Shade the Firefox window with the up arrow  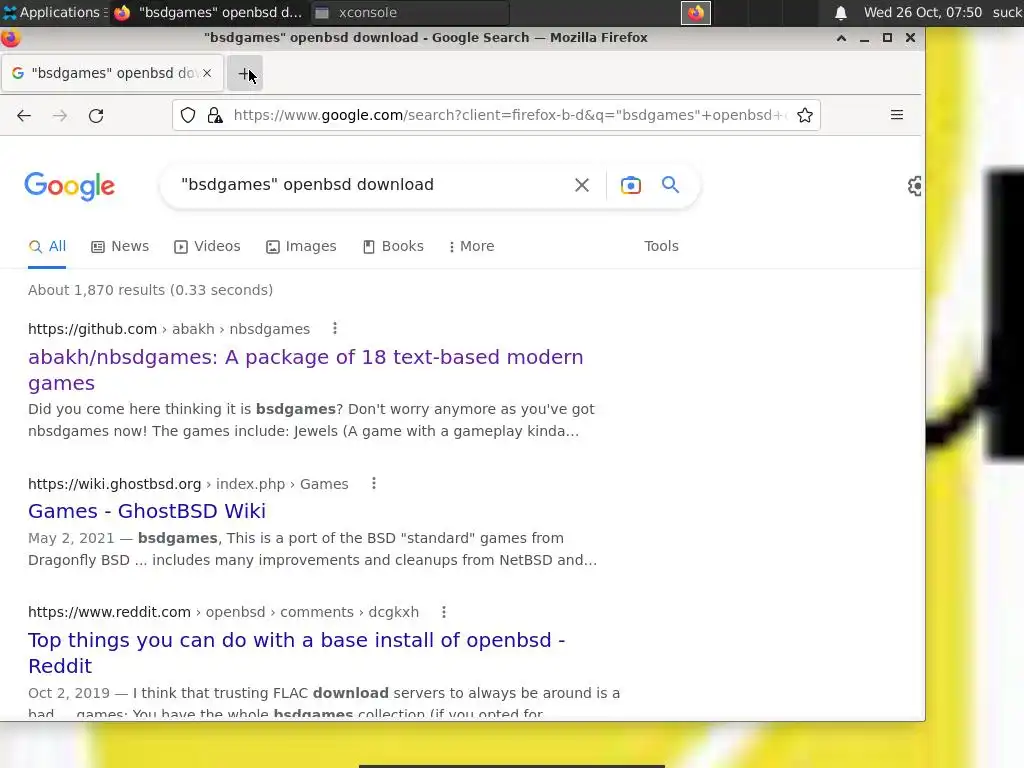click(x=842, y=38)
